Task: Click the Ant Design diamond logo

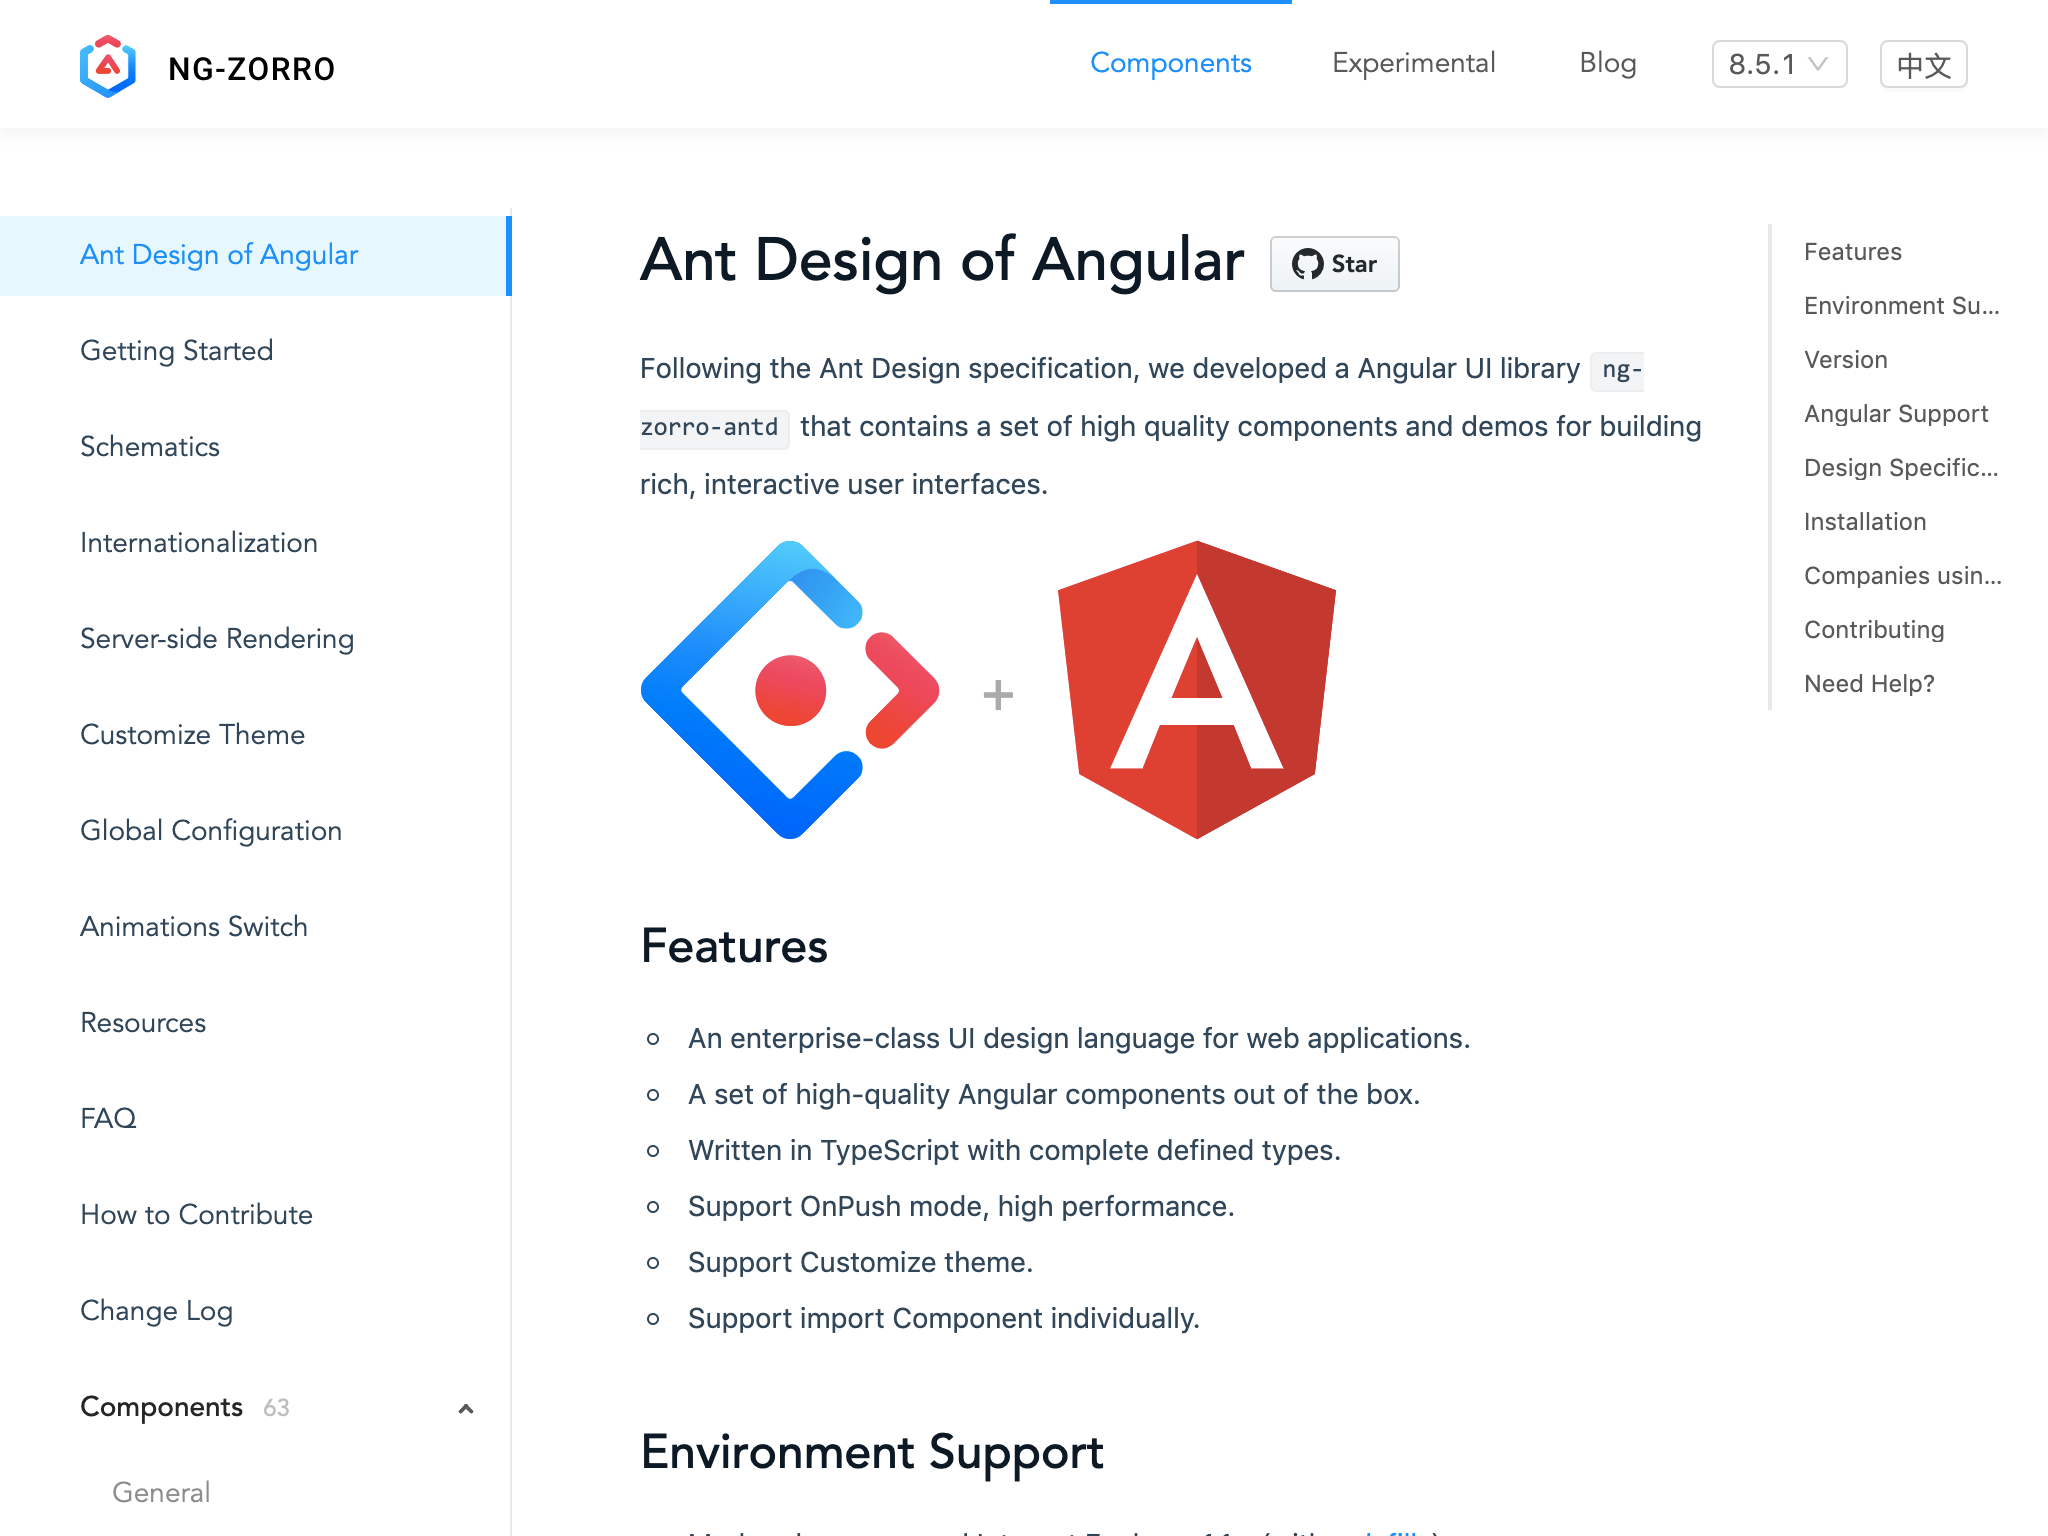Action: (790, 690)
